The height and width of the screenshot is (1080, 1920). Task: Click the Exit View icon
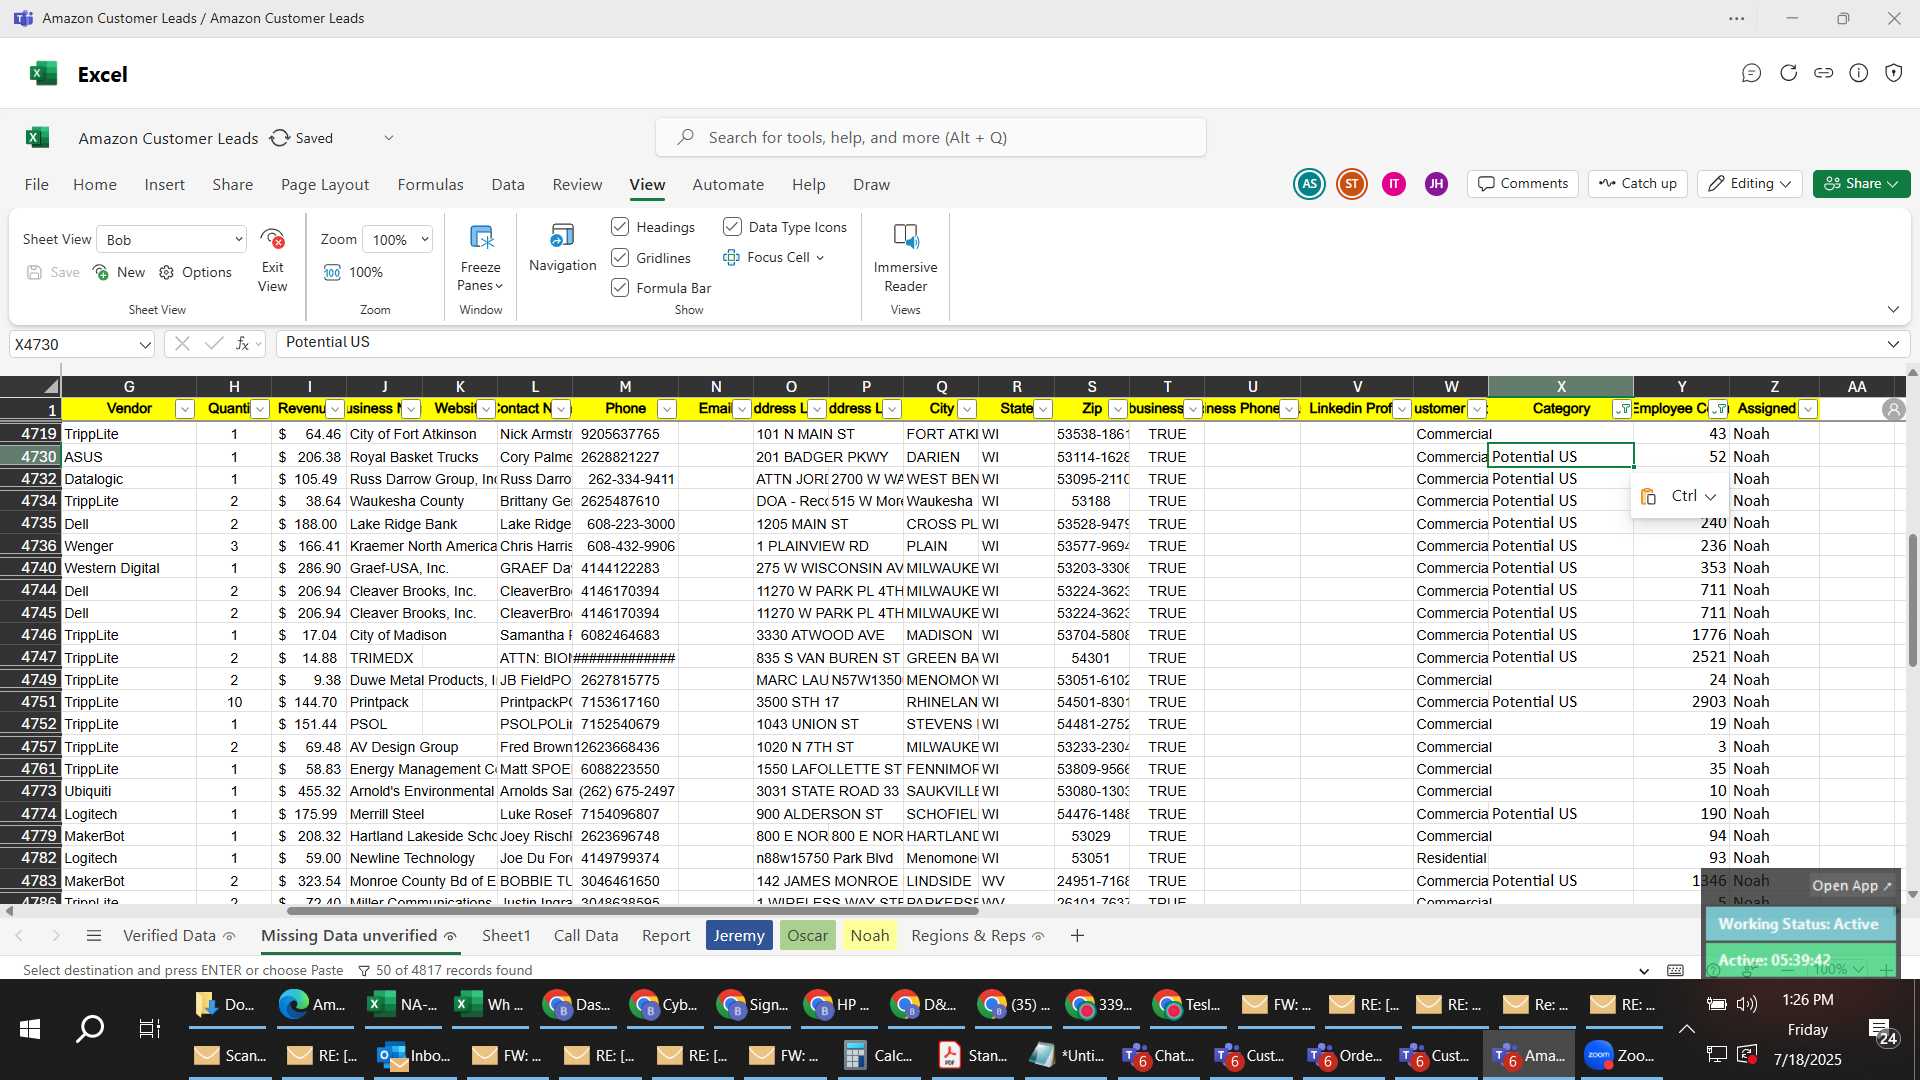click(272, 239)
